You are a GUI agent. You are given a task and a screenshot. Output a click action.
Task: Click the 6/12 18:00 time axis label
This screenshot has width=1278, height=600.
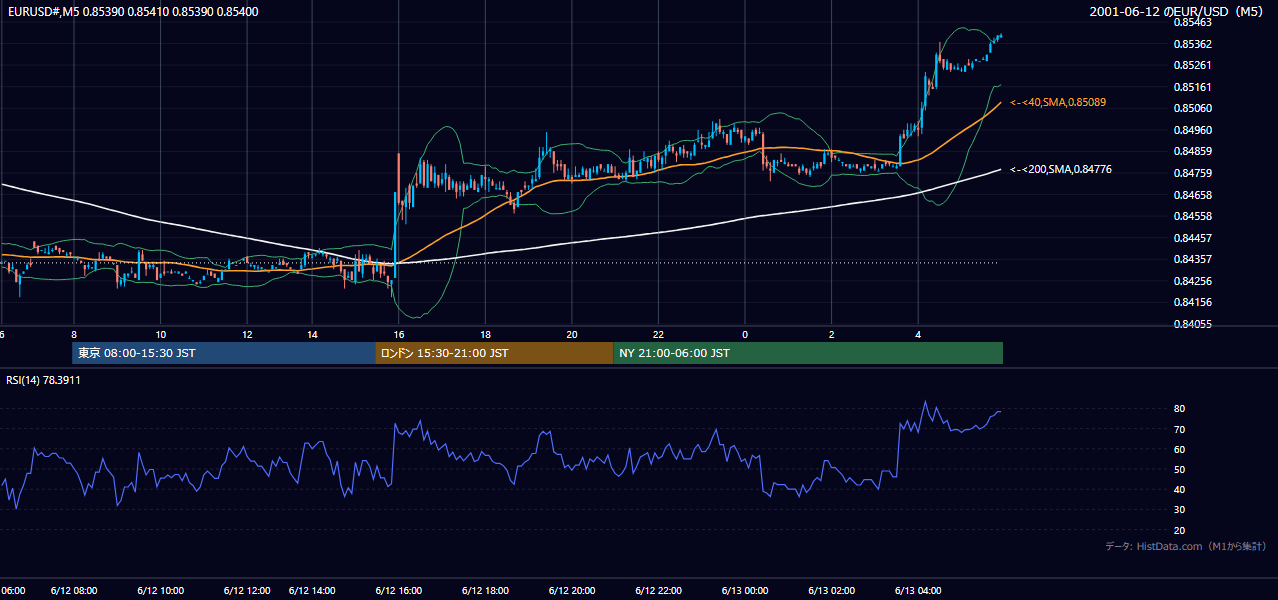(485, 590)
